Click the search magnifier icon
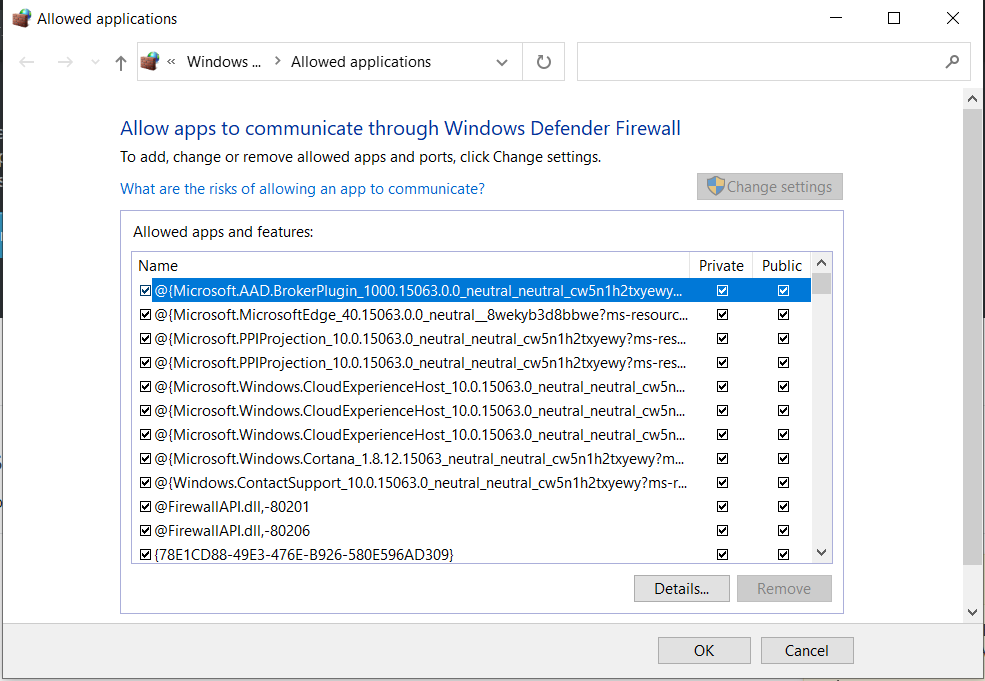This screenshot has width=985, height=681. pos(952,62)
